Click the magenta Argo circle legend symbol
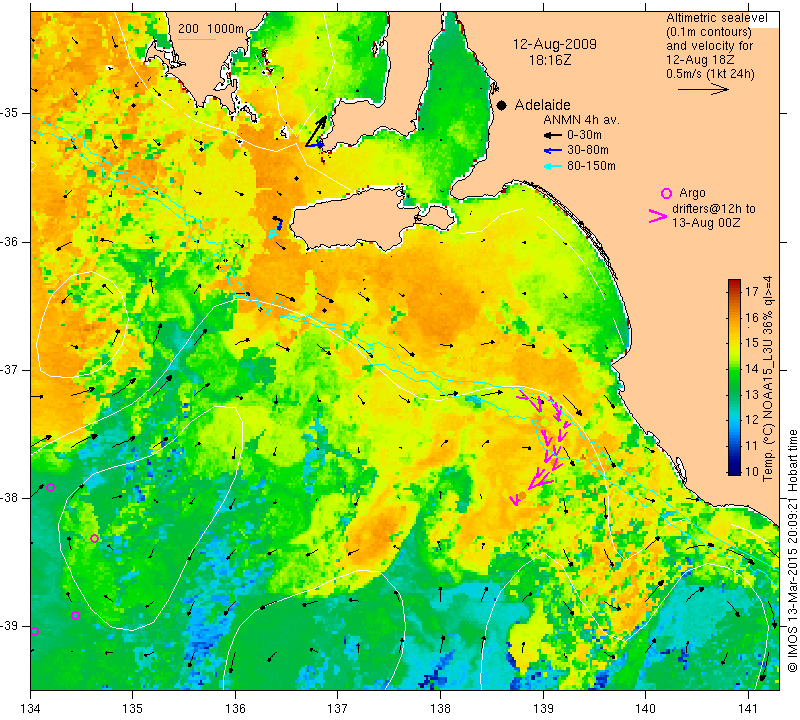This screenshot has height=720, width=800. pos(666,193)
